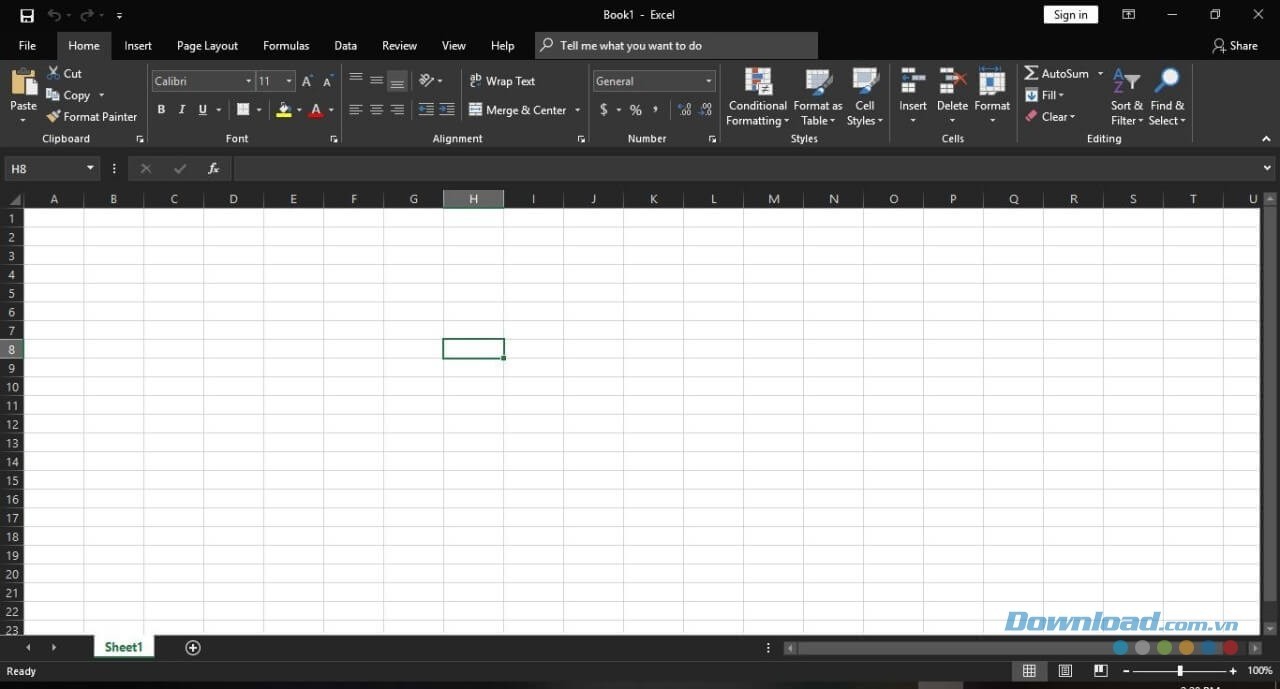Screen dimensions: 1280x689
Task: Open the Fill Color dropdown arrow
Action: (298, 110)
